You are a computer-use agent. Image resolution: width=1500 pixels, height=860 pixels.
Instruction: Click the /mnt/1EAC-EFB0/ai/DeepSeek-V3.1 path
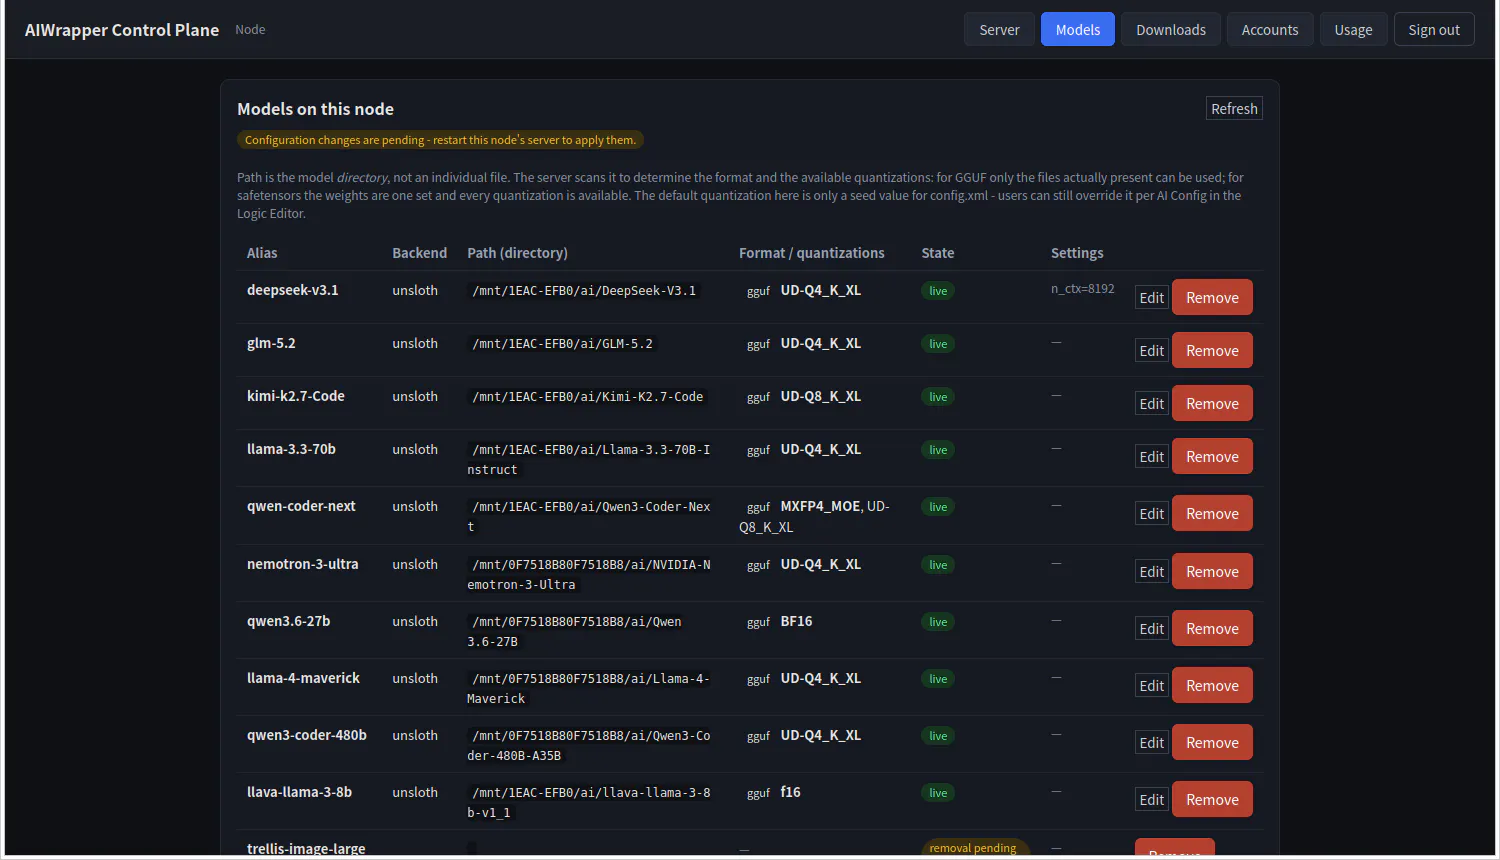(x=584, y=291)
